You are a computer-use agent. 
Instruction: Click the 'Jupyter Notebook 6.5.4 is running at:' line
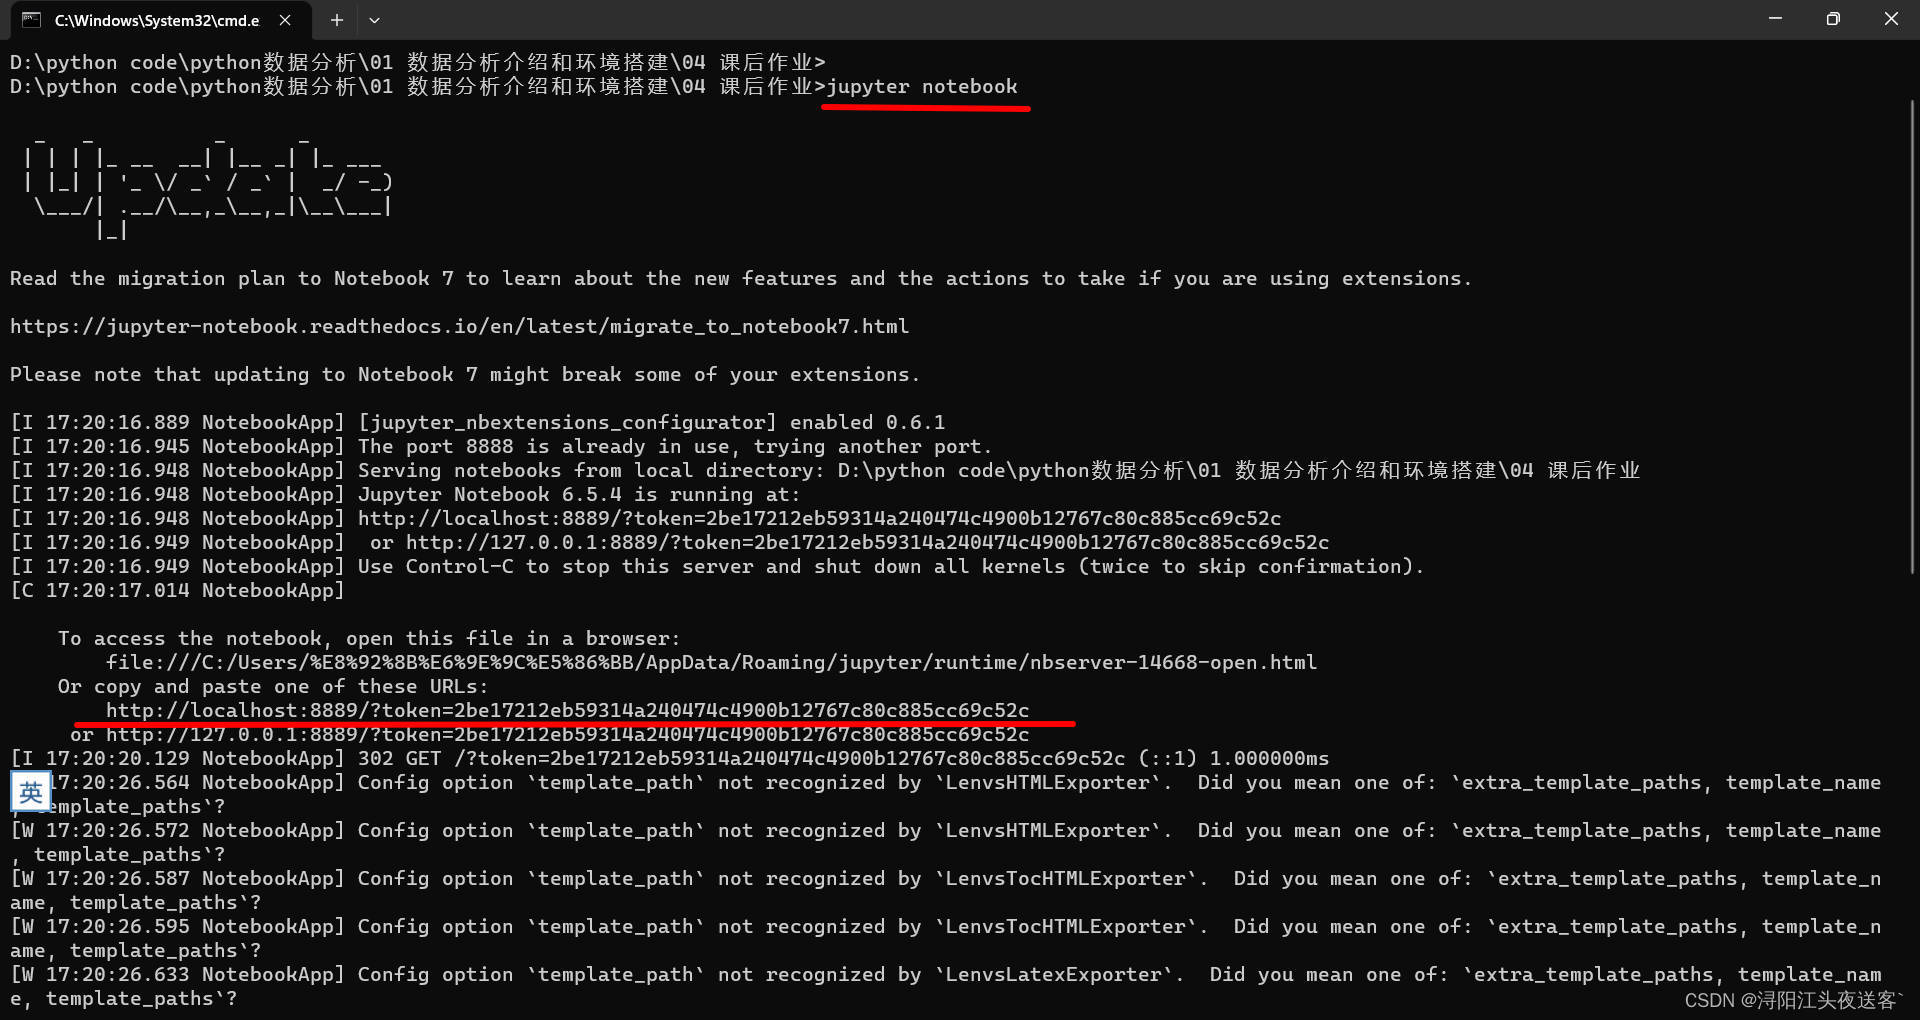405,494
